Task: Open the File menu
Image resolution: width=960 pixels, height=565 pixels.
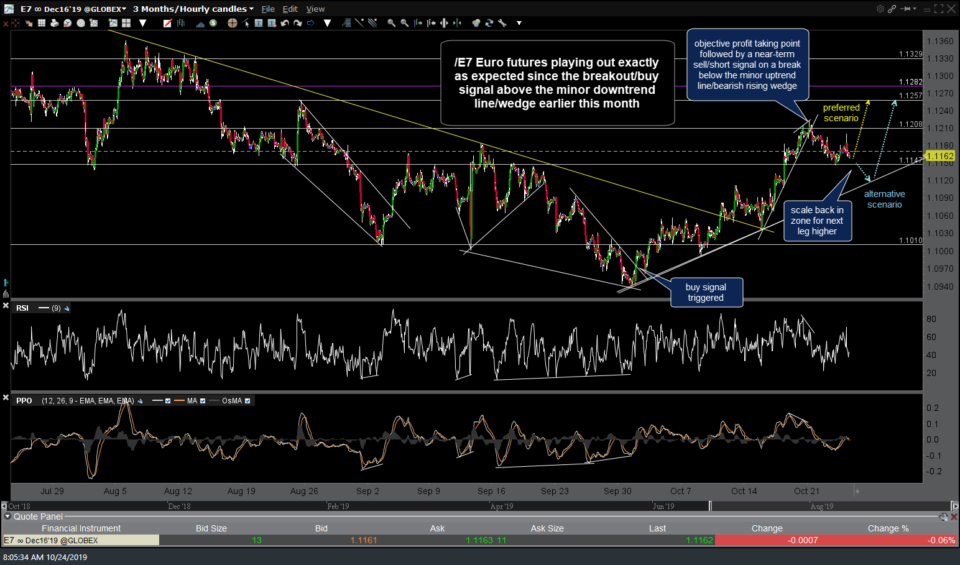Action: (x=268, y=9)
